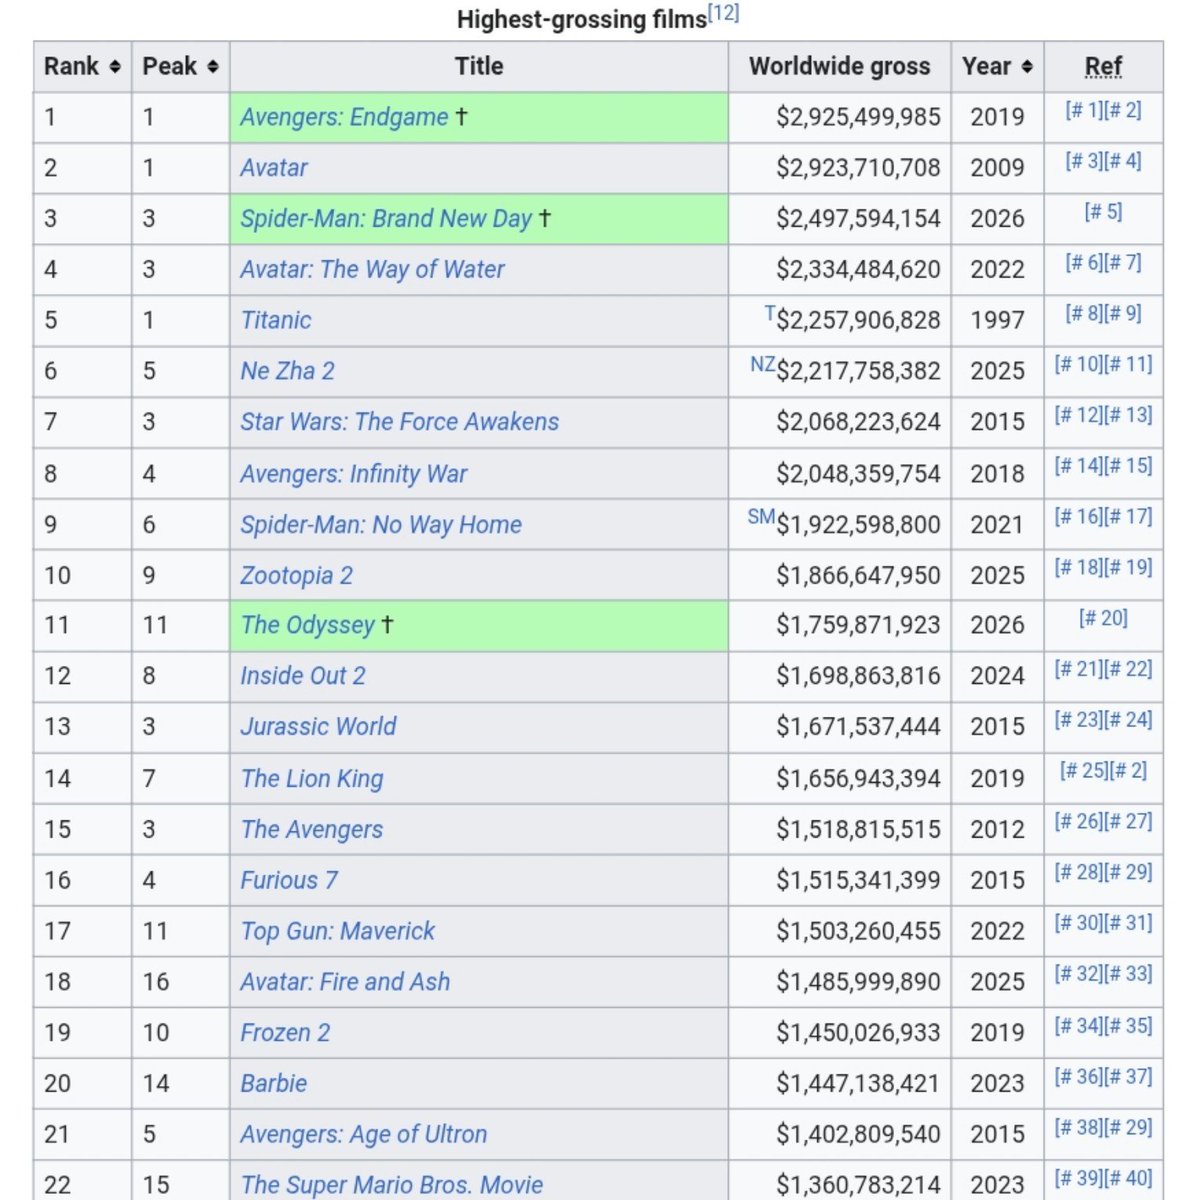This screenshot has height=1200, width=1200.
Task: Select the year 2024 in Inside Out 2 row
Action: pos(997,676)
